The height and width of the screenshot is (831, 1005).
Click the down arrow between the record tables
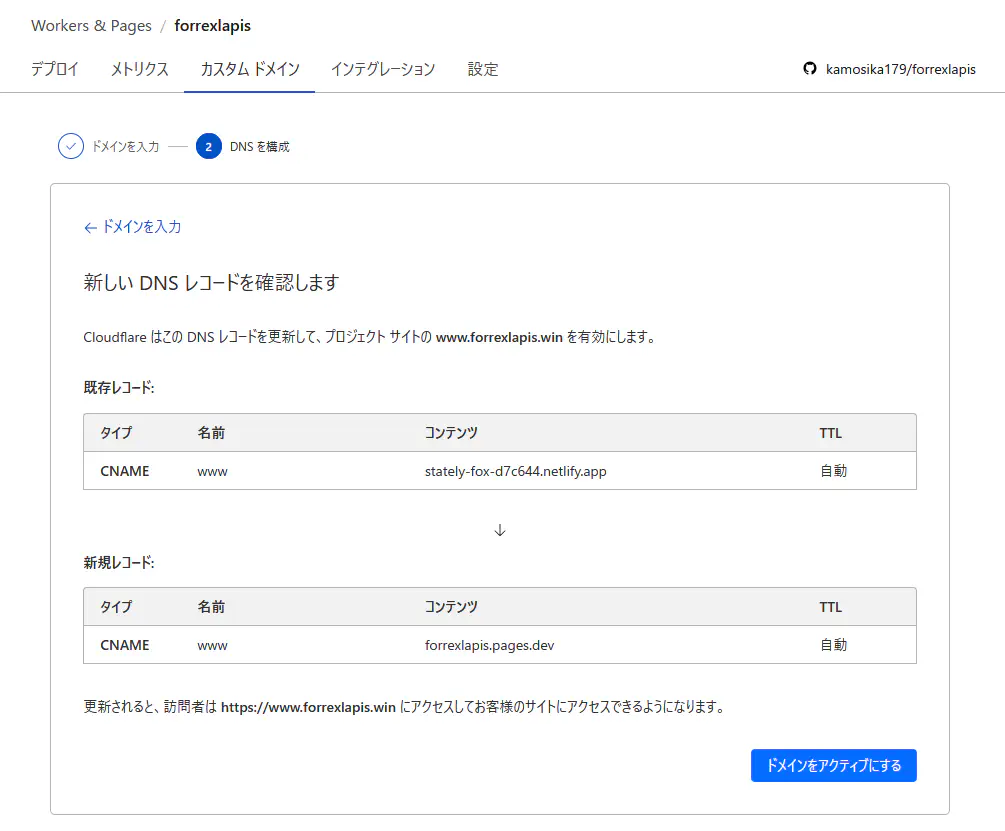click(500, 530)
